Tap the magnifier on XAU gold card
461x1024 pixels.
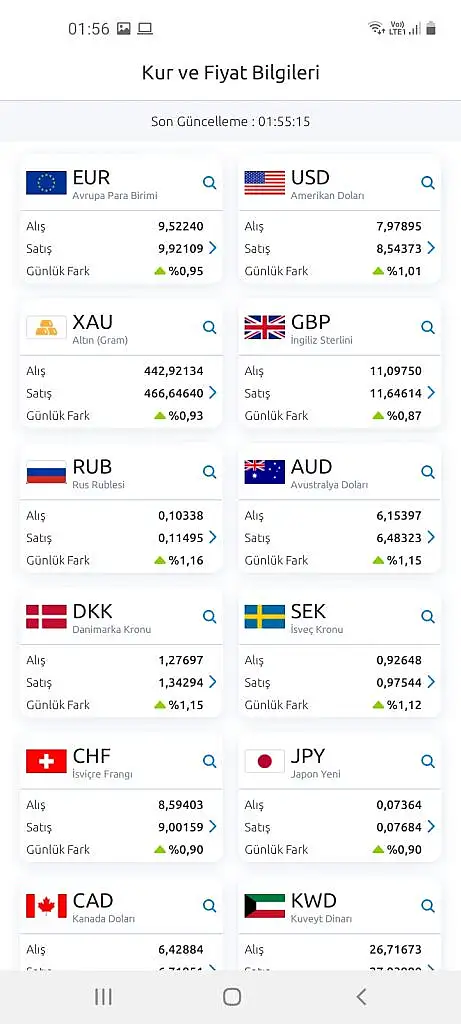(x=210, y=327)
